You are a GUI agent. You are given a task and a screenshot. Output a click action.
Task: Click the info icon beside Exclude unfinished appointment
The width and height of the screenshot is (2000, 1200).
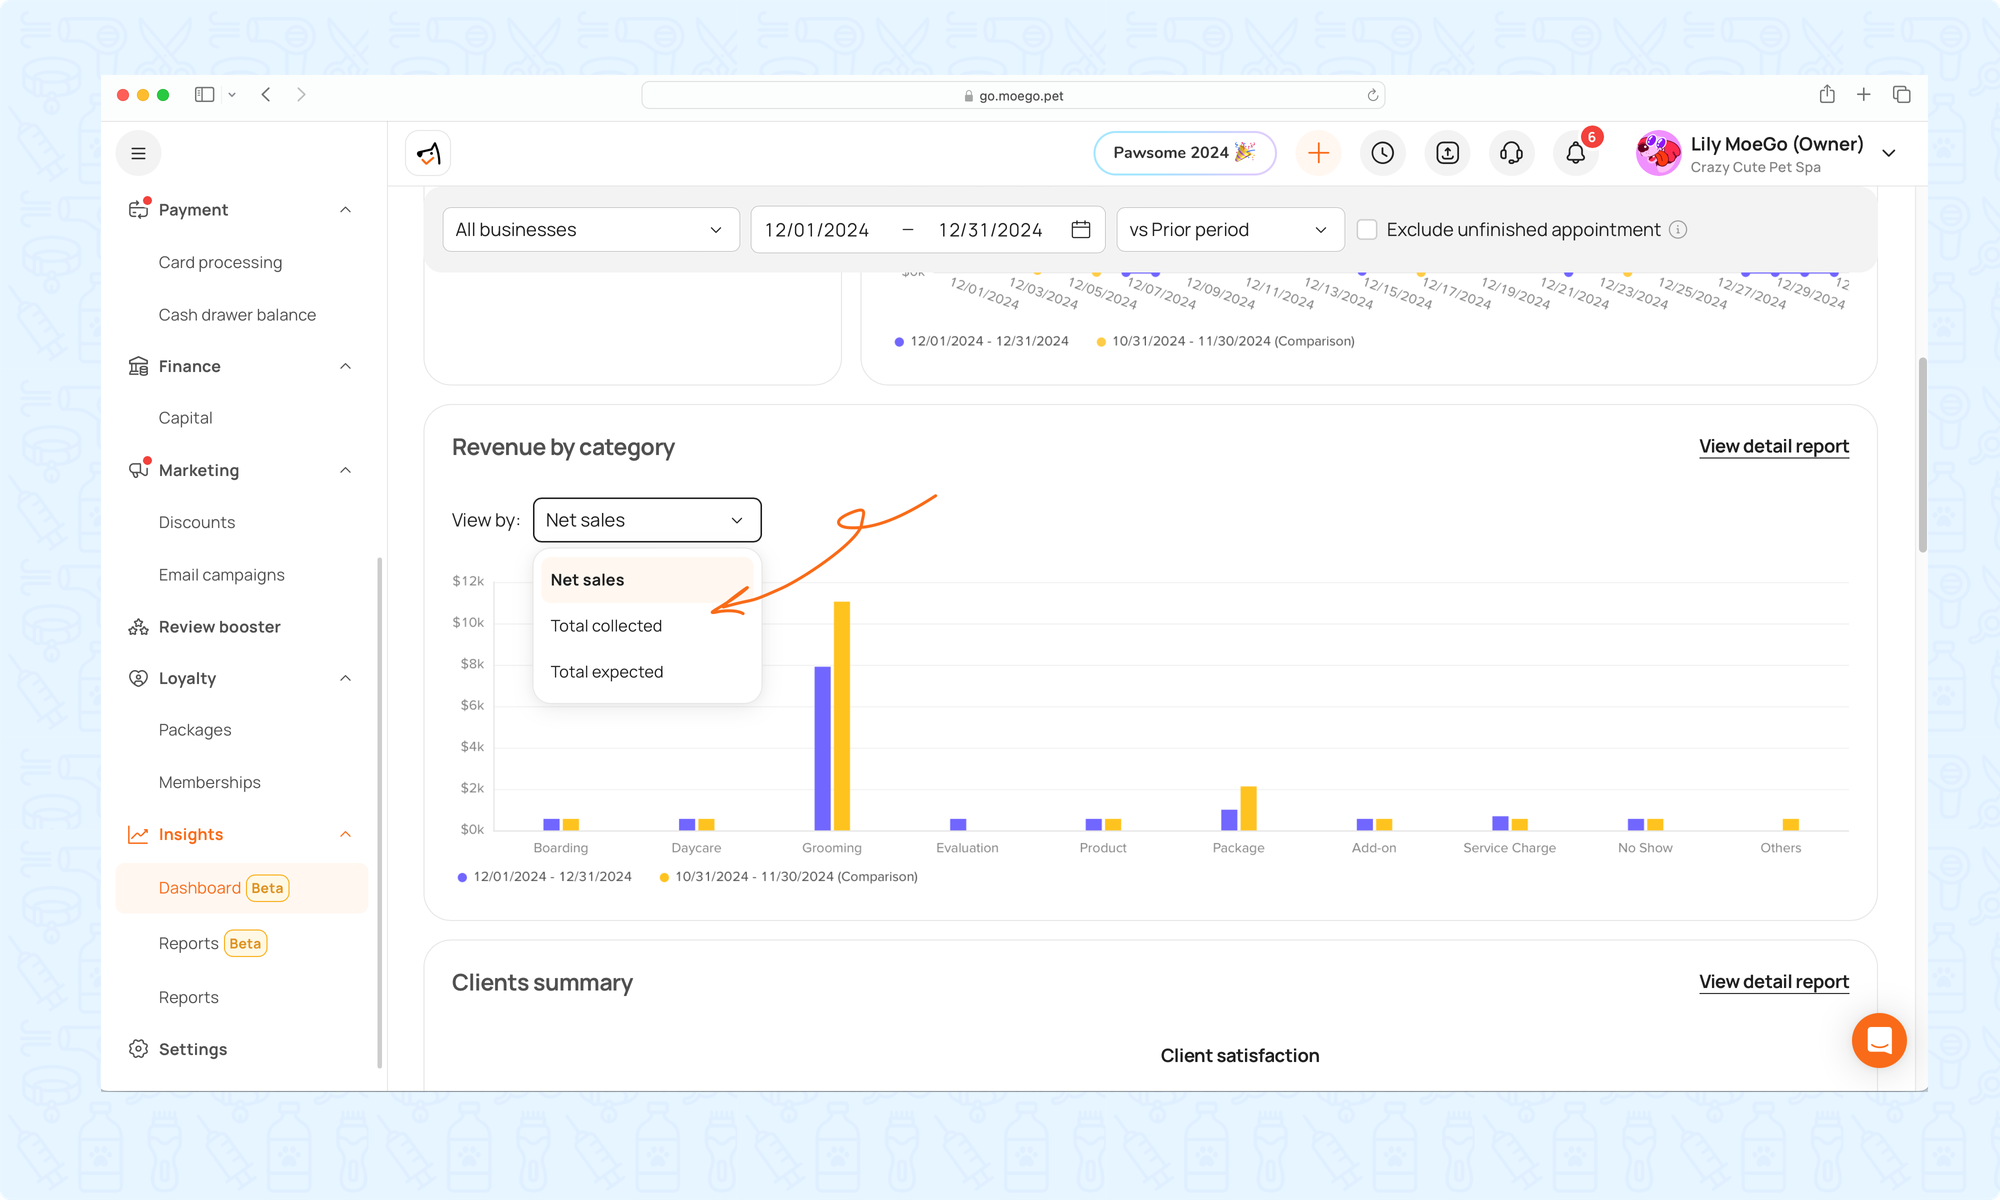(1678, 230)
